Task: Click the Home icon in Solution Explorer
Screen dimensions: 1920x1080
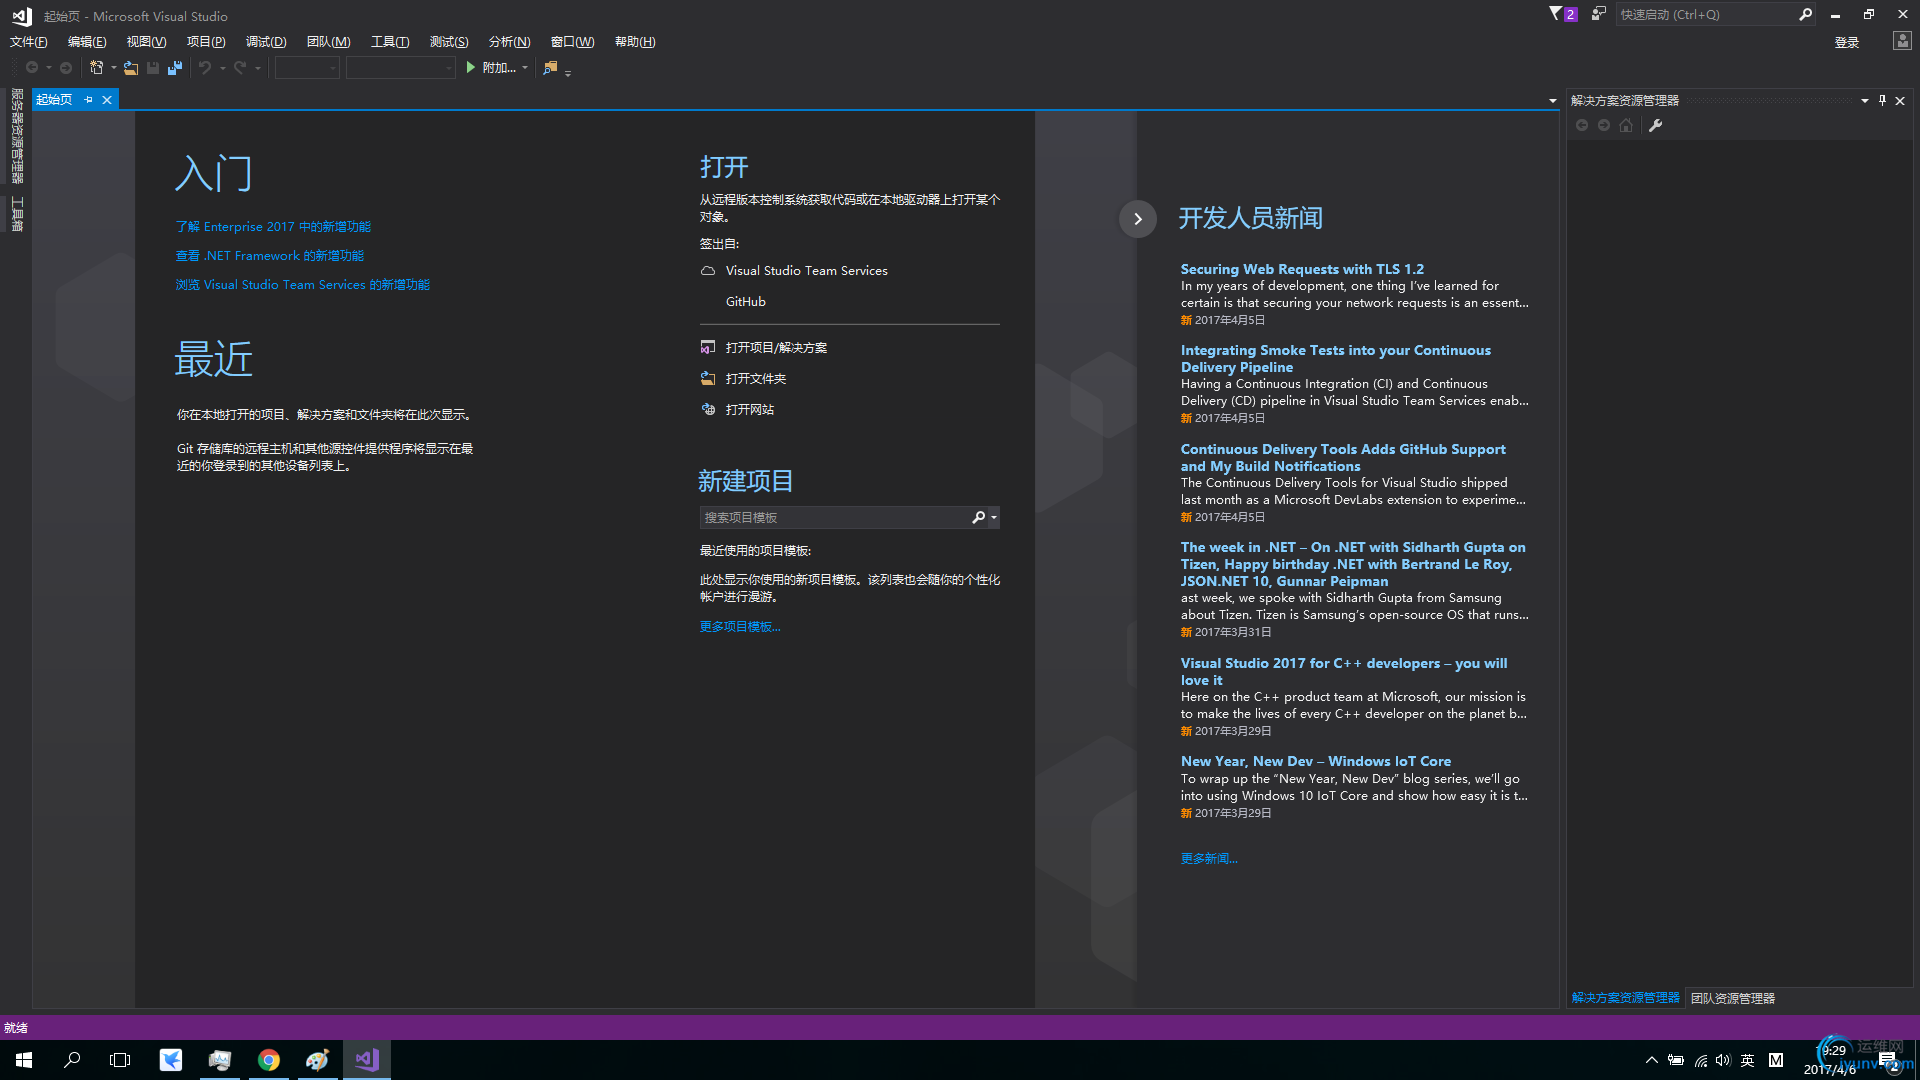Action: [x=1626, y=125]
